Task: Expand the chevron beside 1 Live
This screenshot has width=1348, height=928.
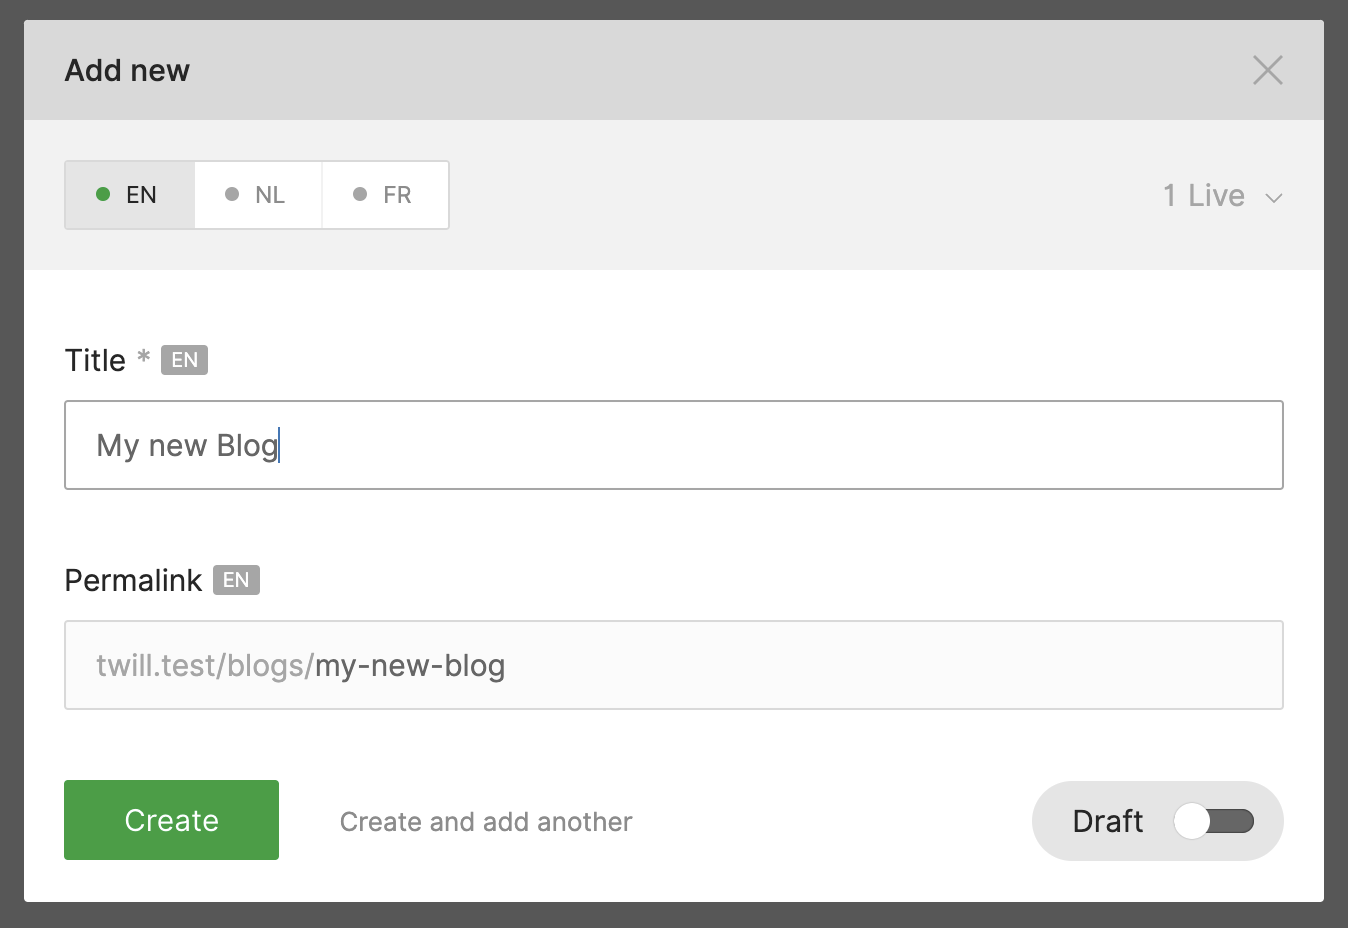Action: pos(1274,198)
